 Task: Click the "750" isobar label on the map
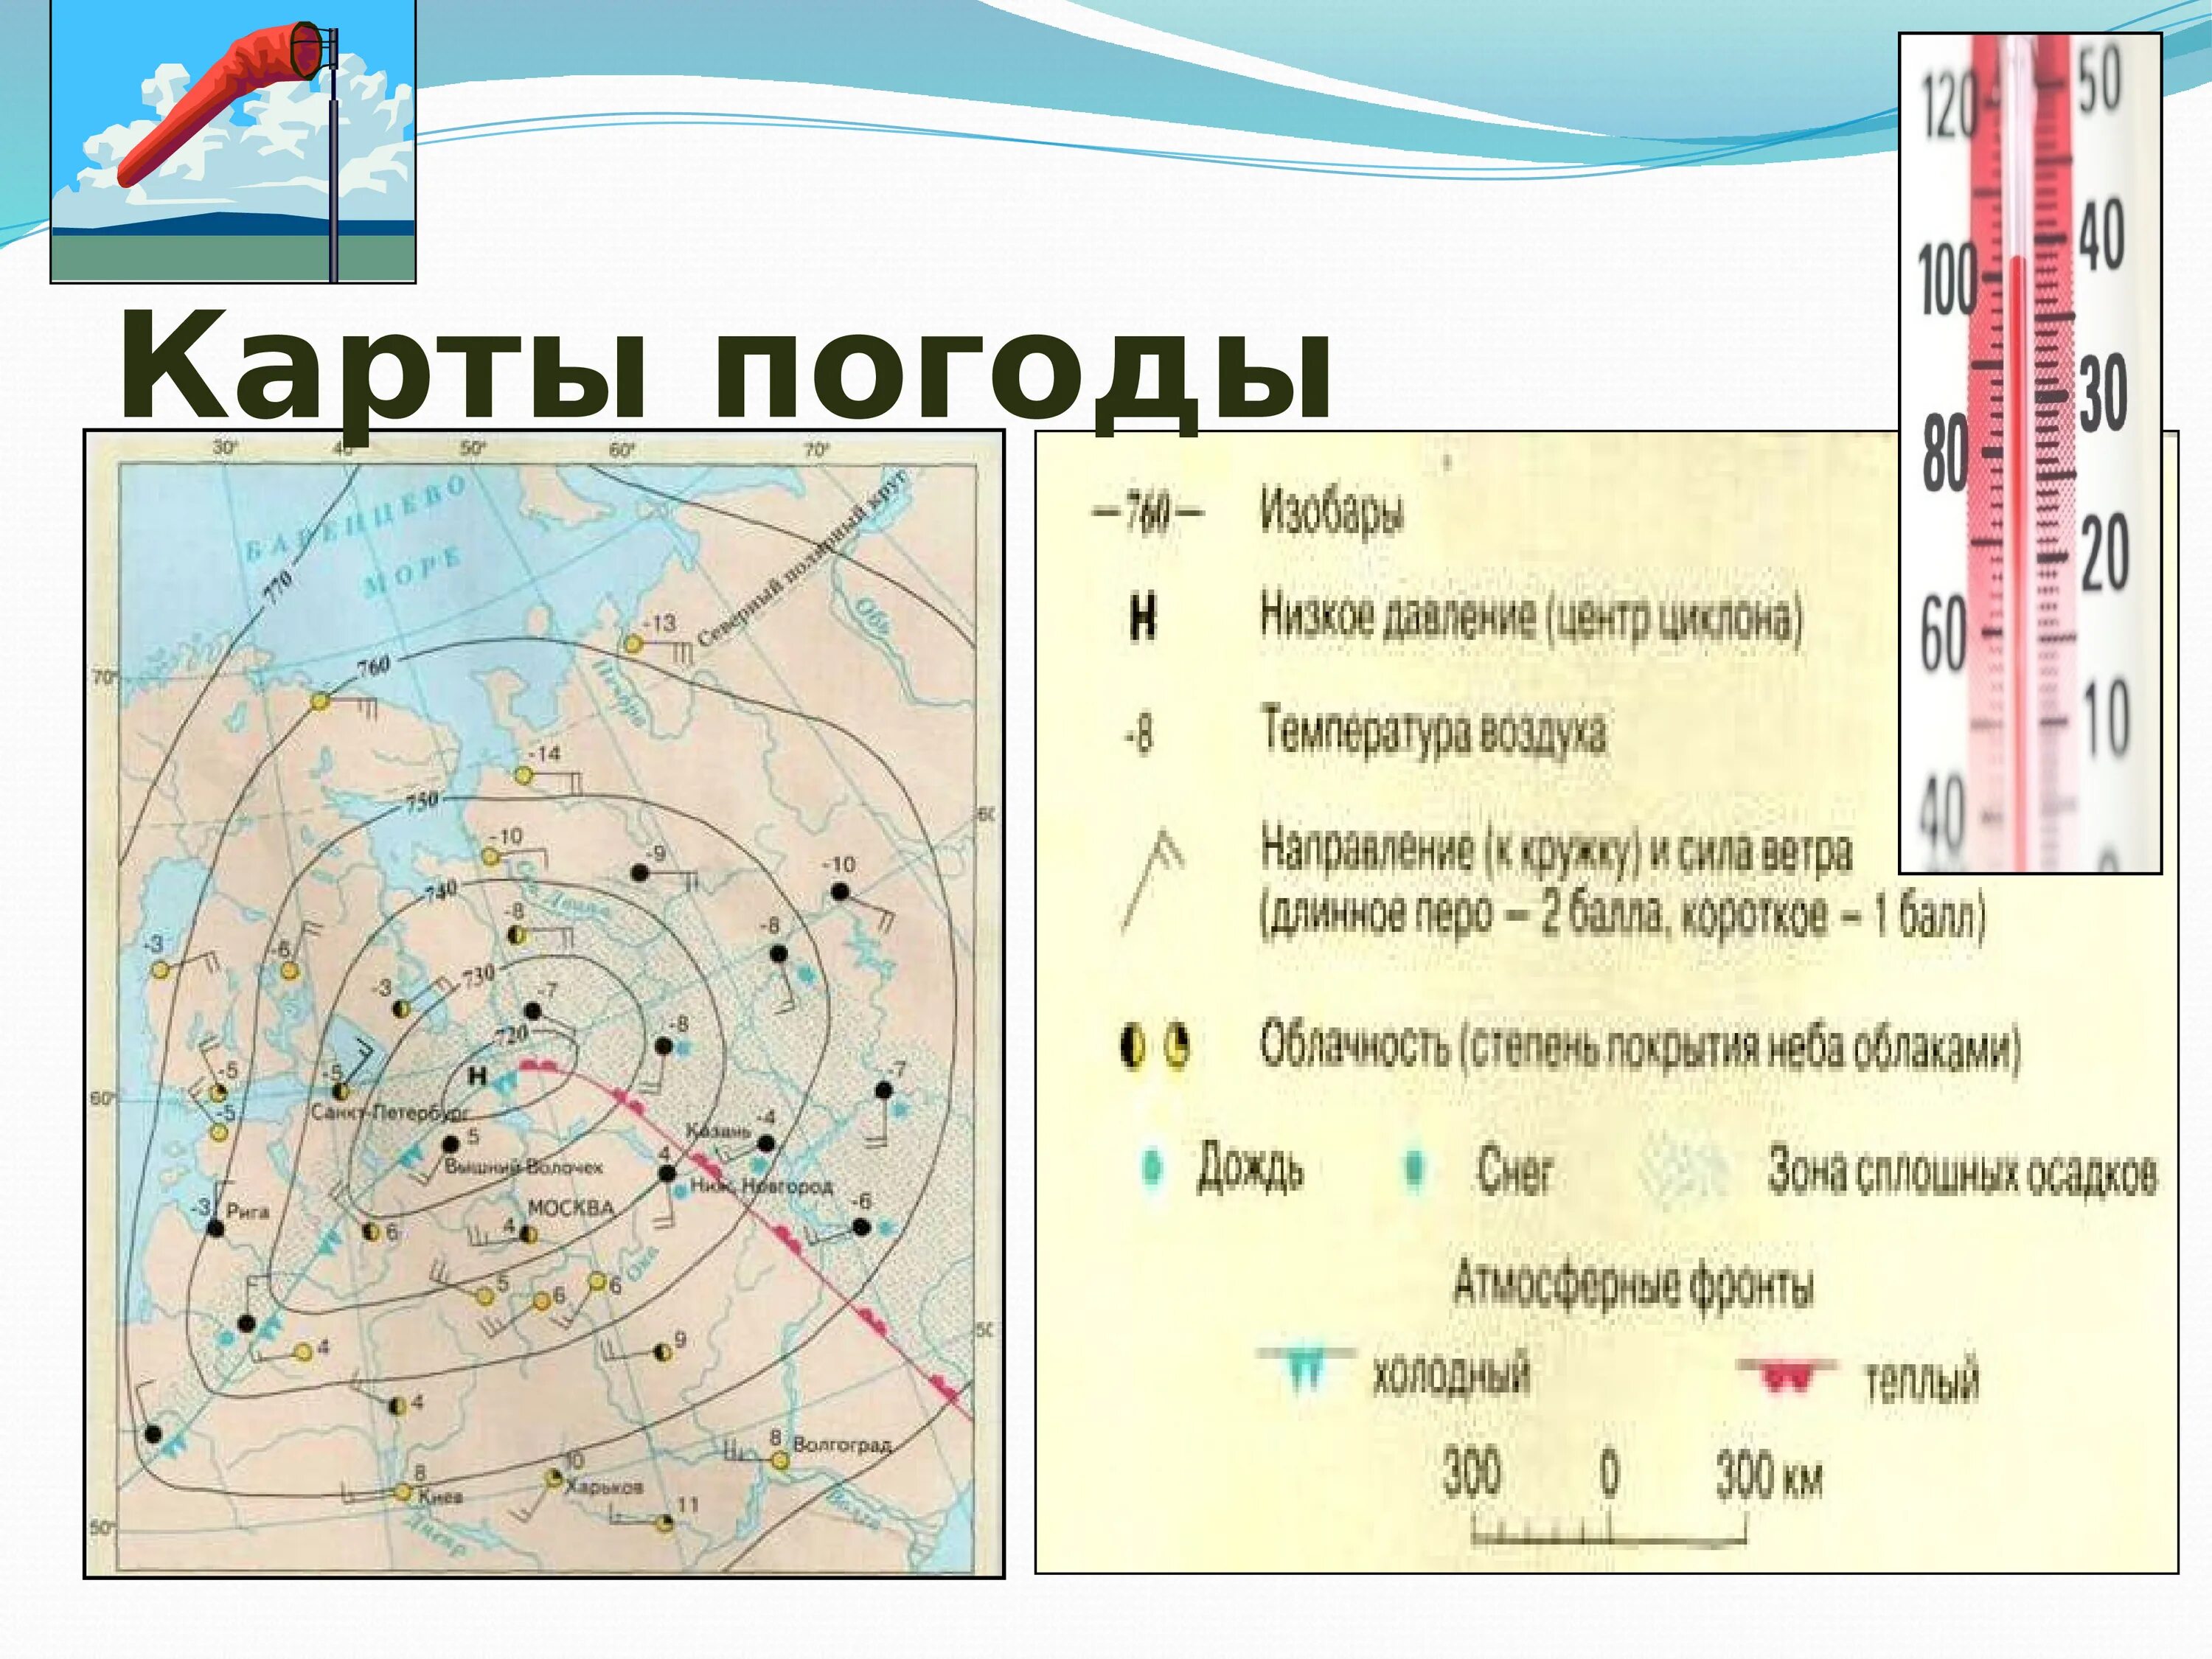pyautogui.click(x=421, y=802)
